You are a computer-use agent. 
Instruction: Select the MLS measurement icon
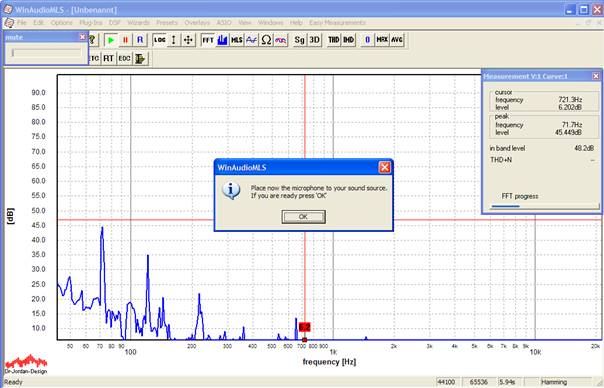click(237, 40)
